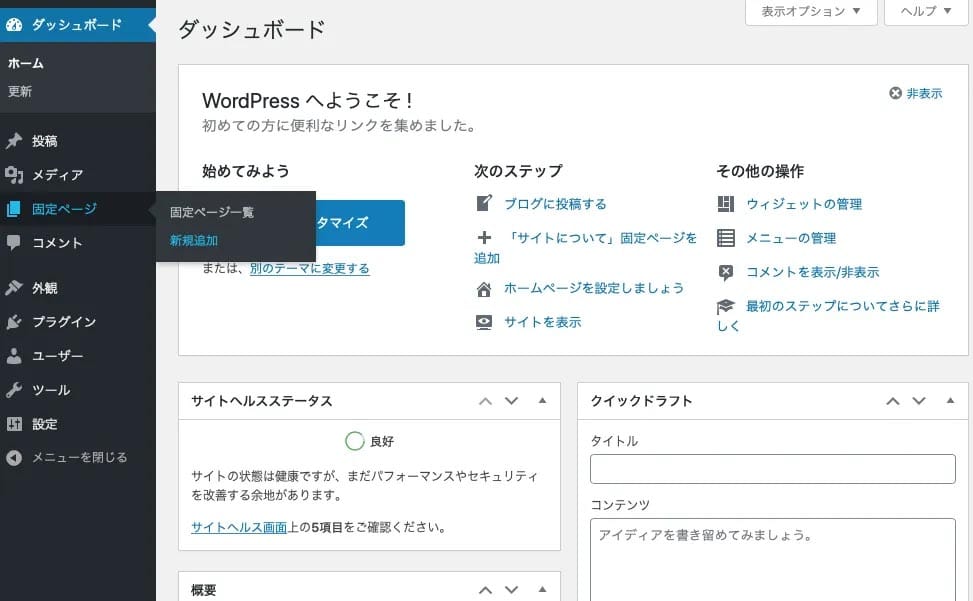The width and height of the screenshot is (973, 601).
Task: Click the monitor icon beside サイトを表示
Action: coord(484,323)
